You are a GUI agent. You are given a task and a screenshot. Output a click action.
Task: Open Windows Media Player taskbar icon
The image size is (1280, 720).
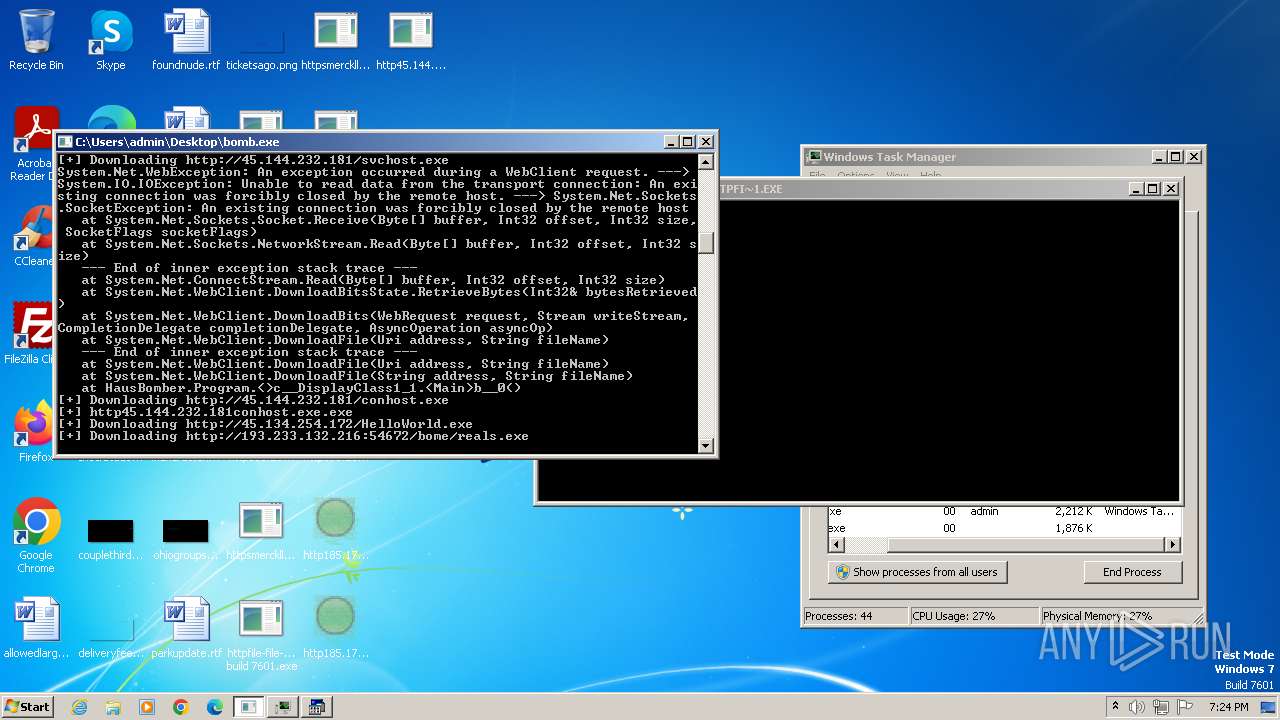(x=147, y=707)
